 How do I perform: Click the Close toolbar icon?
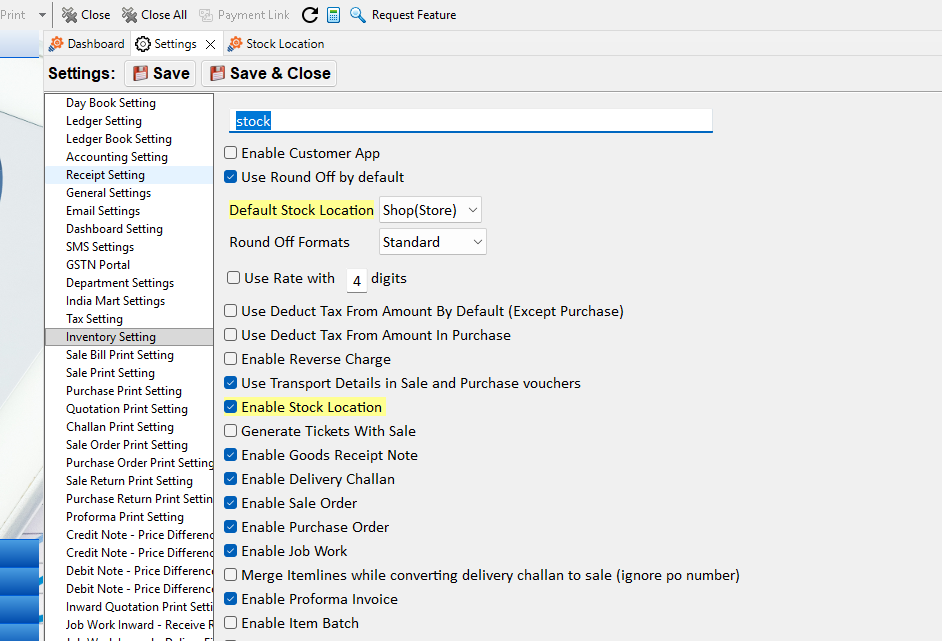point(69,15)
